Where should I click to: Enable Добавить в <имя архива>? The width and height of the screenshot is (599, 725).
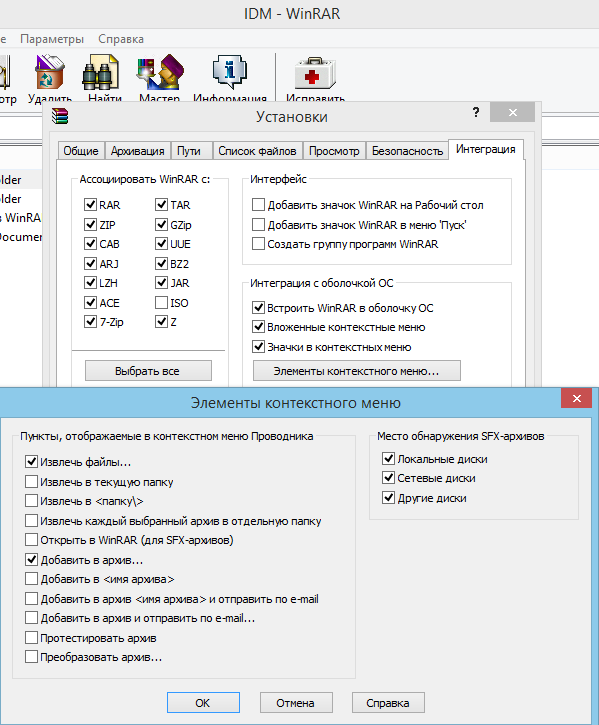pyautogui.click(x=31, y=579)
